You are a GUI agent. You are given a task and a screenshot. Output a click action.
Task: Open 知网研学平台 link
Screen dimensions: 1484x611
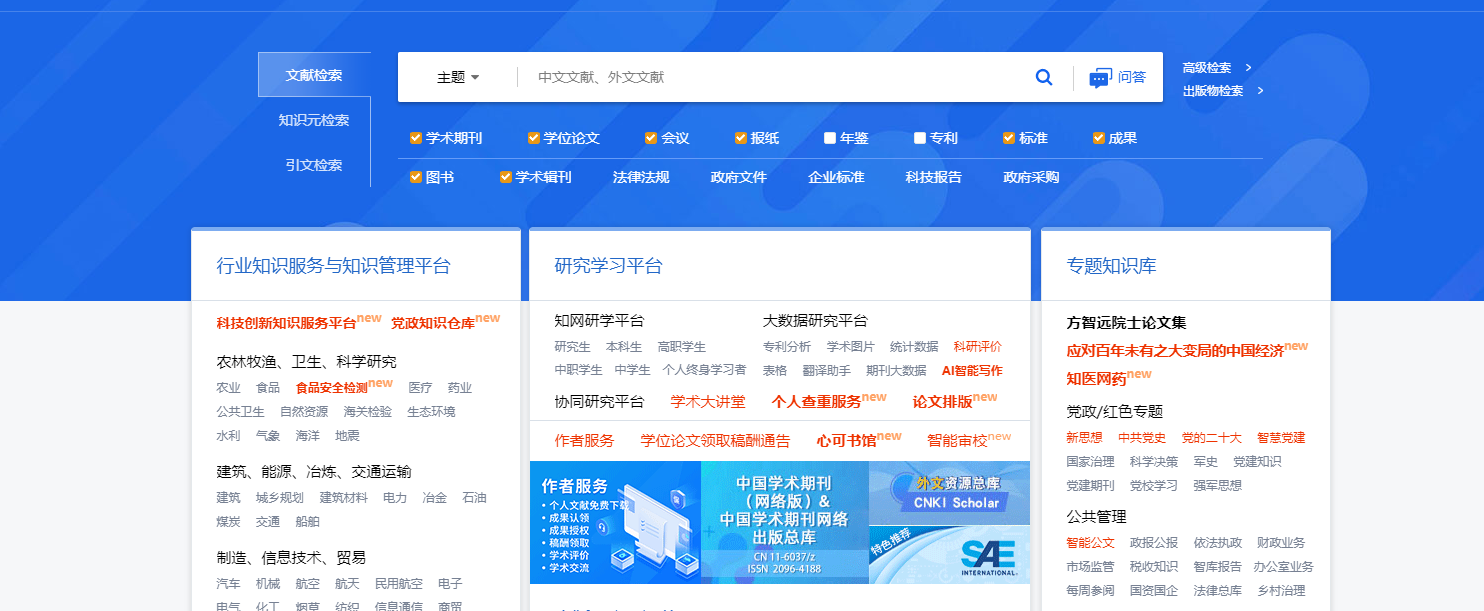coord(599,321)
